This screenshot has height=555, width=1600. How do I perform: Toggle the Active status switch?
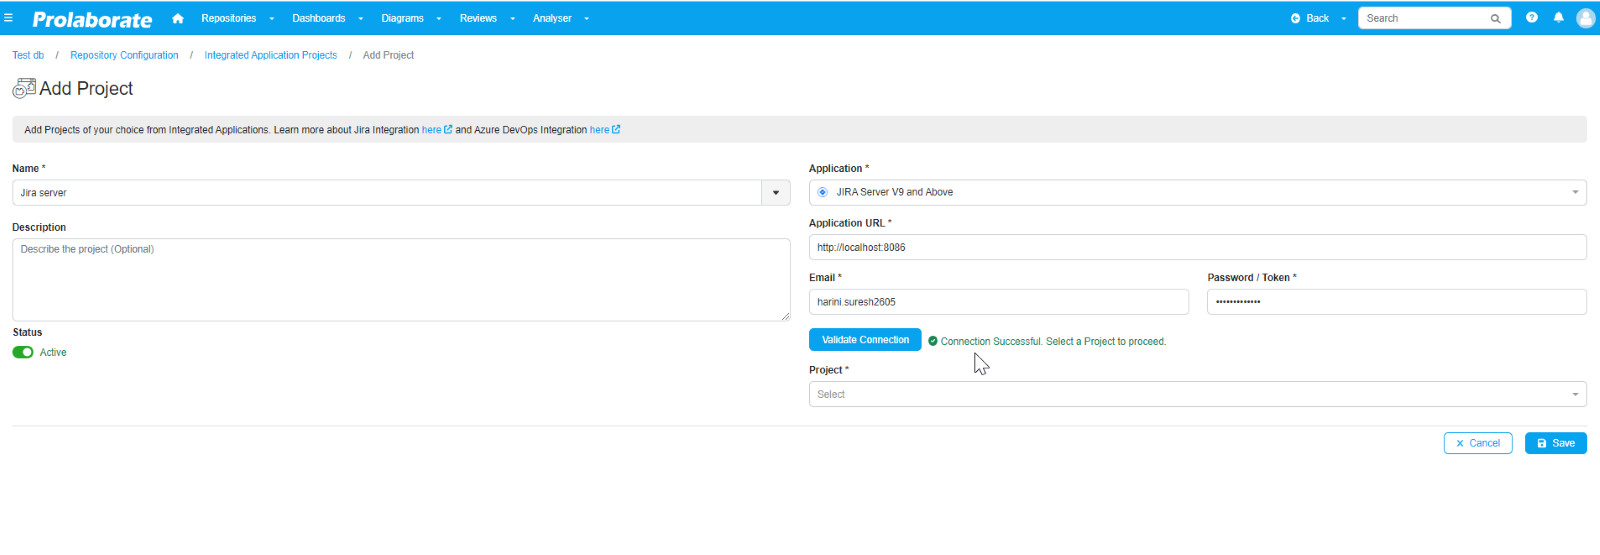23,352
